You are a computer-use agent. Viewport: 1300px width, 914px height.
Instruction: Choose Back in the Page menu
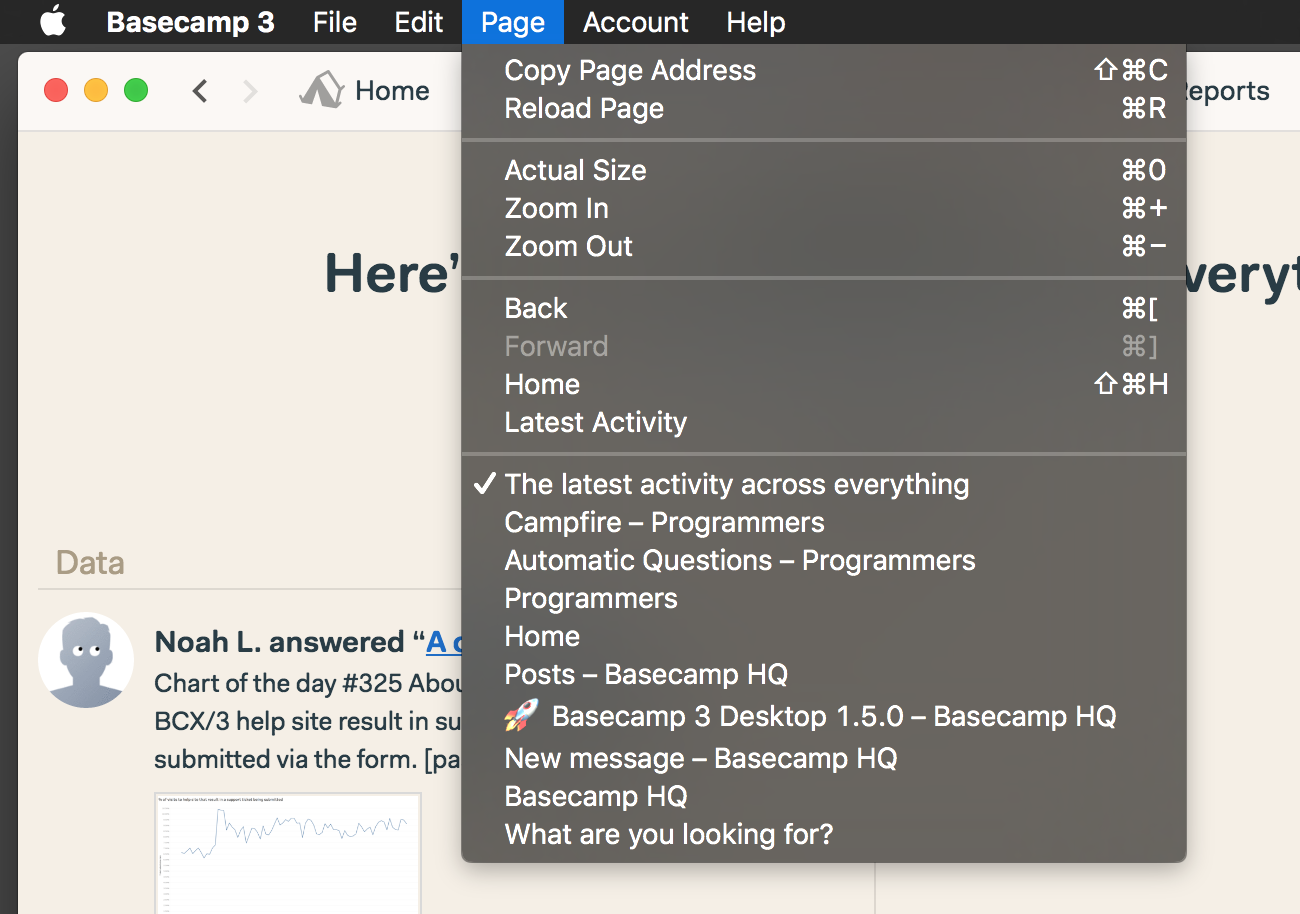pyautogui.click(x=824, y=308)
